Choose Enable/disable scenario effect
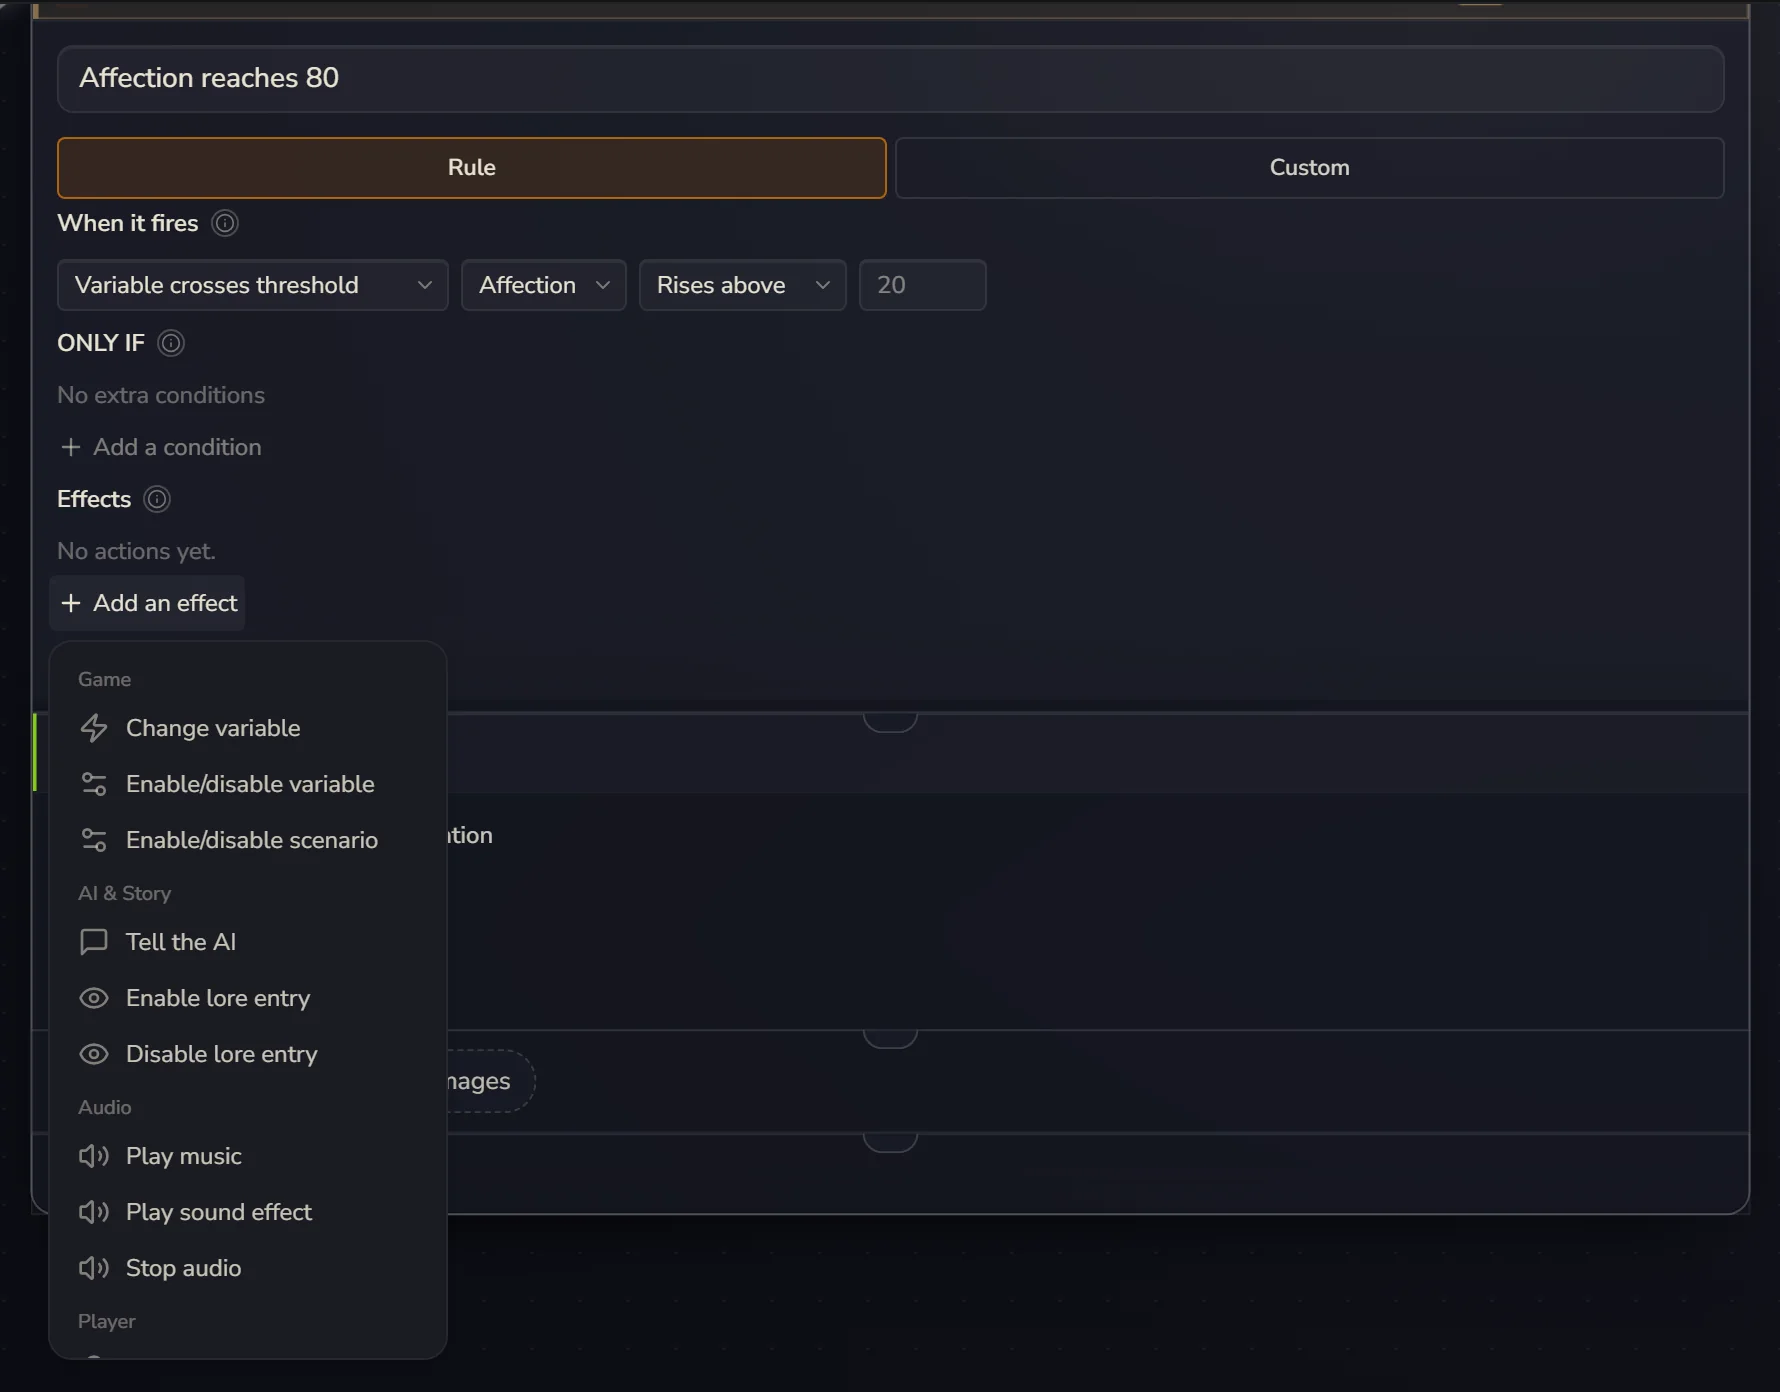1780x1392 pixels. point(248,840)
